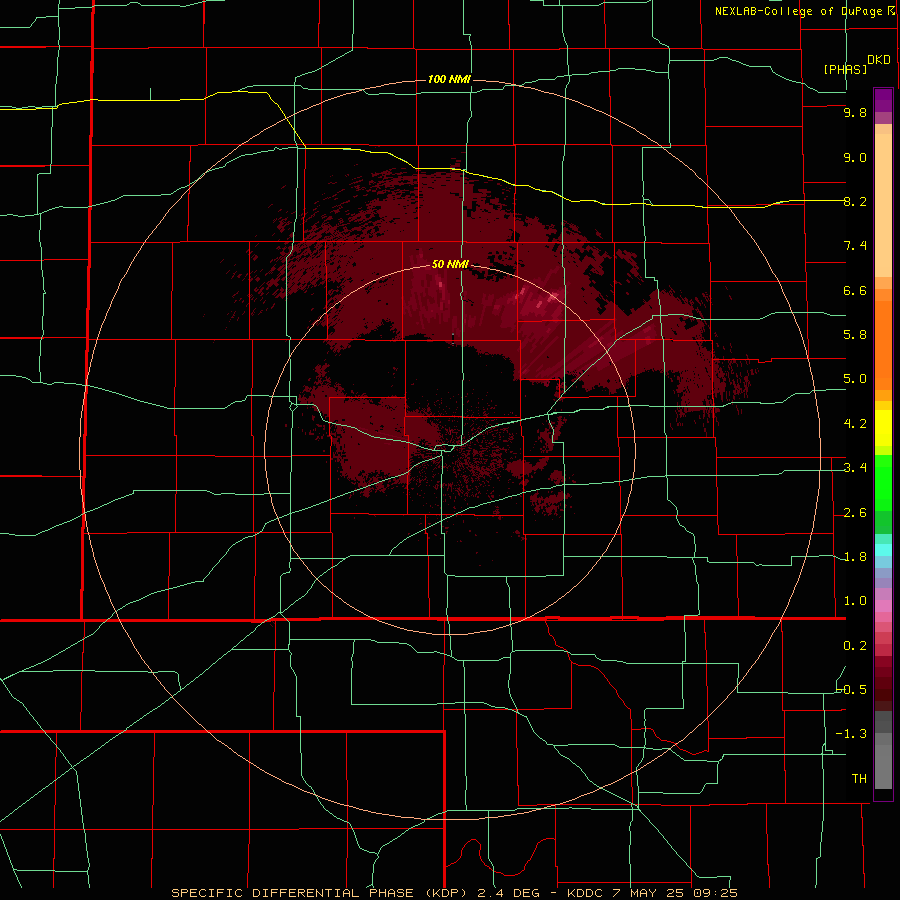The width and height of the screenshot is (900, 900).
Task: Pick the yellow segment of the color bar
Action: (x=883, y=428)
